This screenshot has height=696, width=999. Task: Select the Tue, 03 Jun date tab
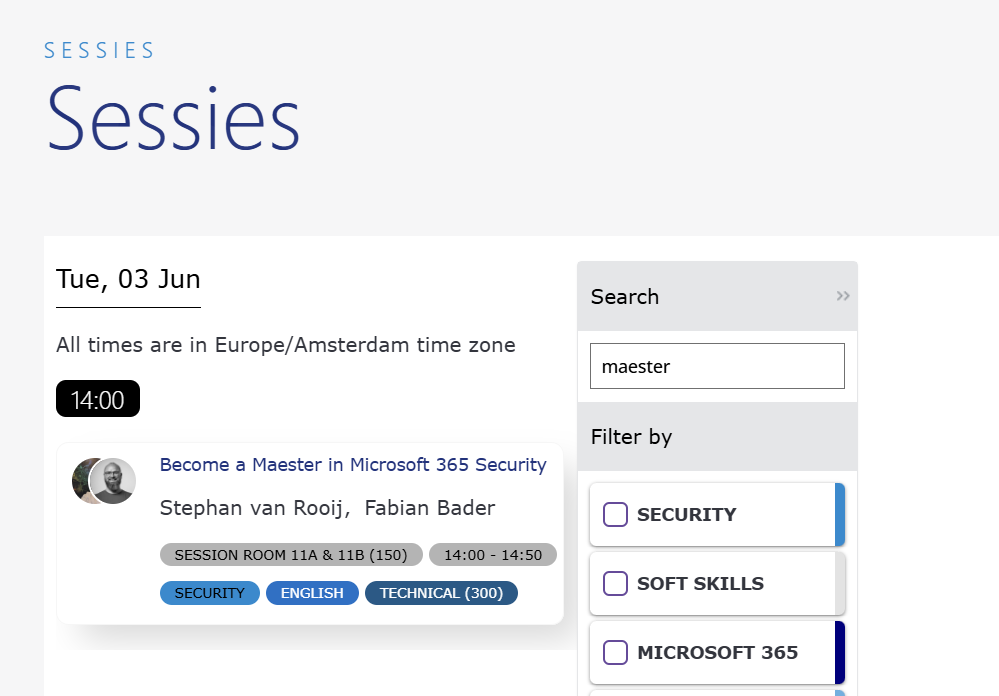pos(128,280)
